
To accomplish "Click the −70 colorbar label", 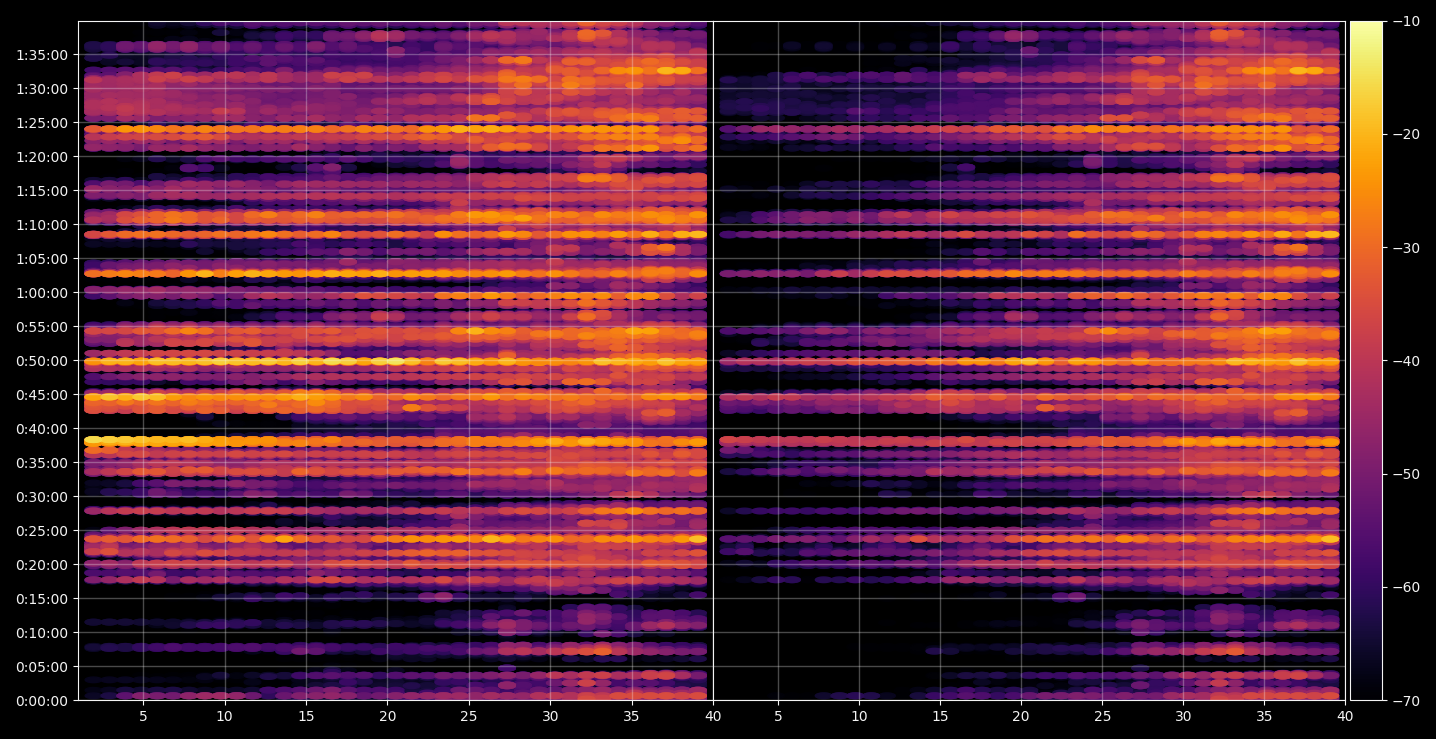I will click(1406, 701).
